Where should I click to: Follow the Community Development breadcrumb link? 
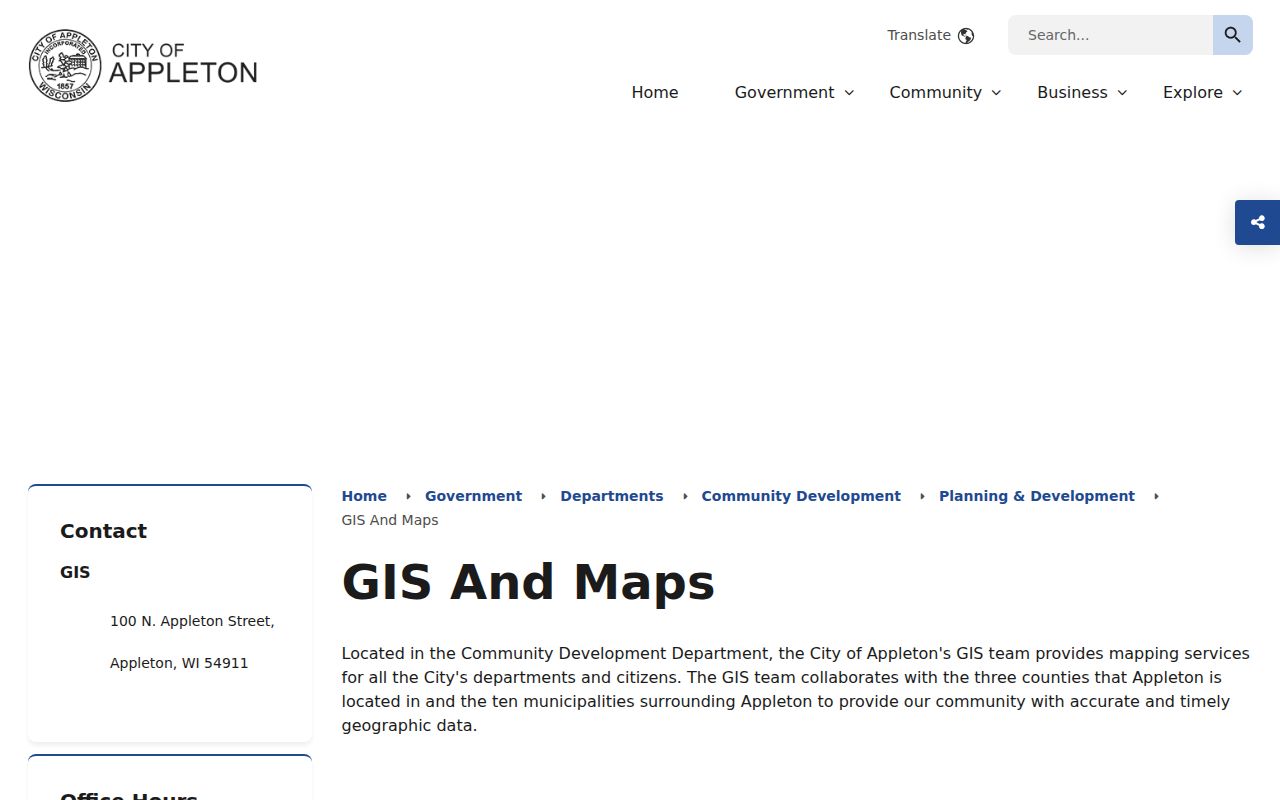coord(801,496)
